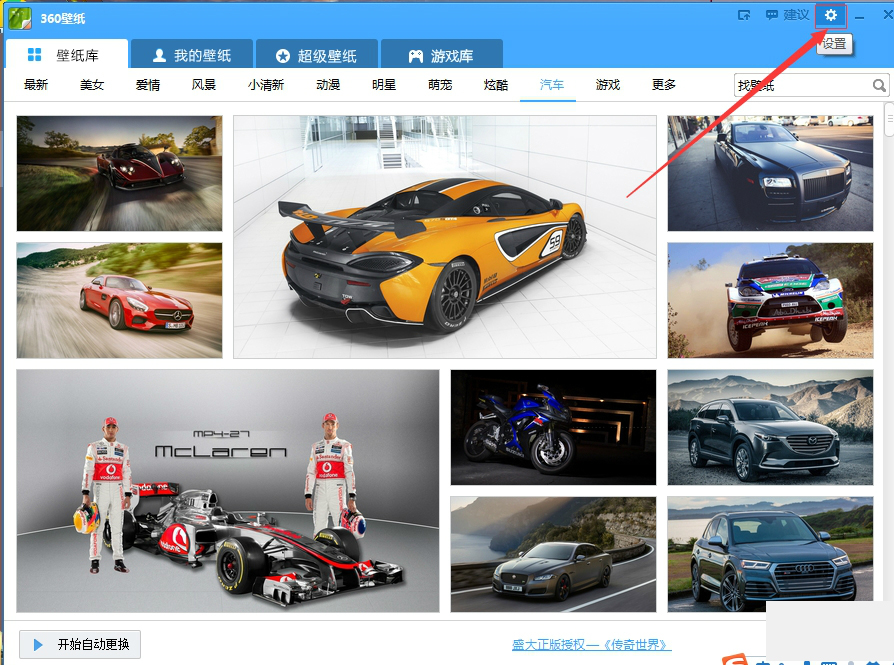
Task: Click the magnifier search icon
Action: pyautogui.click(x=879, y=86)
